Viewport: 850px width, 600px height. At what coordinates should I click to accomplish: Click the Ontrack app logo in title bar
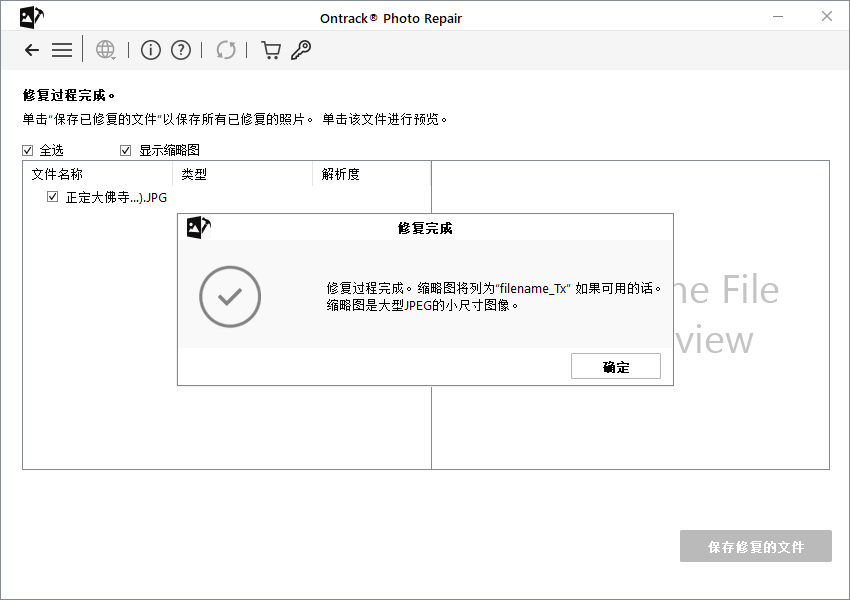click(32, 17)
